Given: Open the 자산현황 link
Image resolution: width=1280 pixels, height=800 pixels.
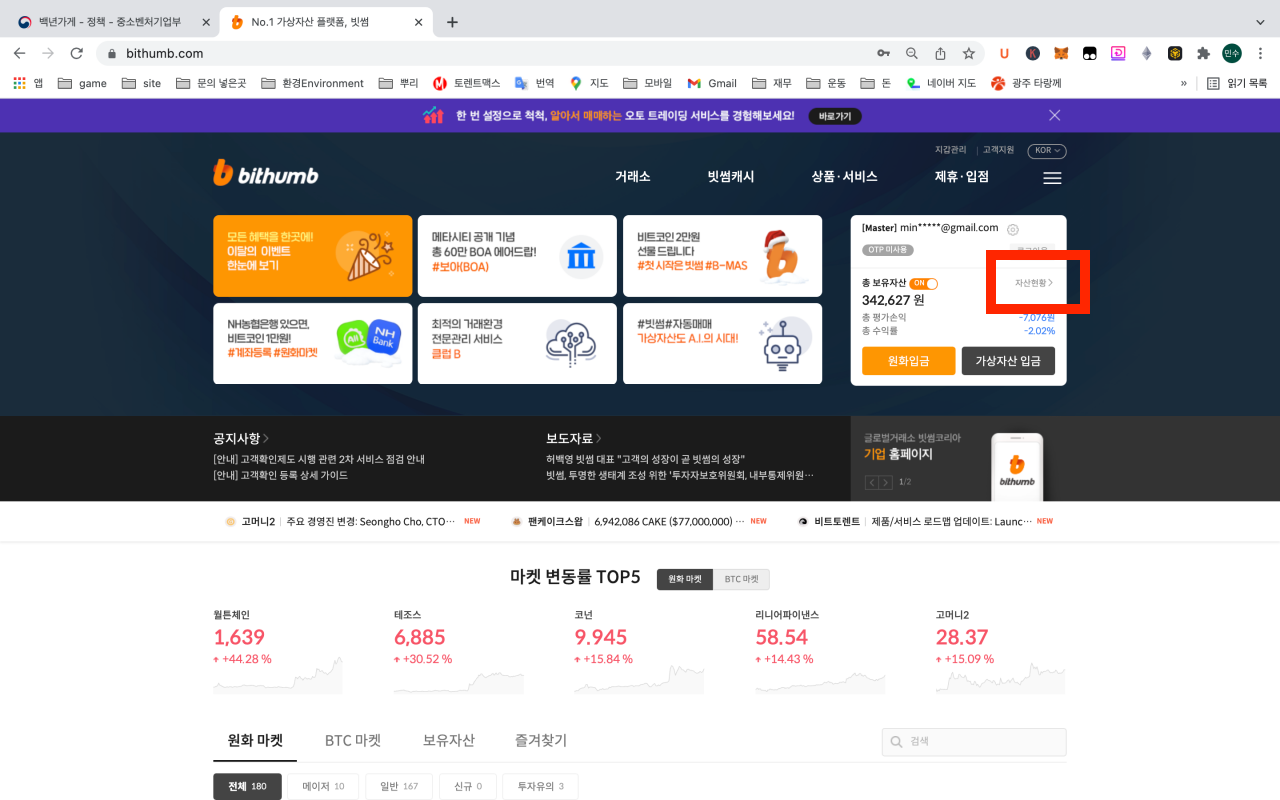Looking at the screenshot, I should 1034,283.
